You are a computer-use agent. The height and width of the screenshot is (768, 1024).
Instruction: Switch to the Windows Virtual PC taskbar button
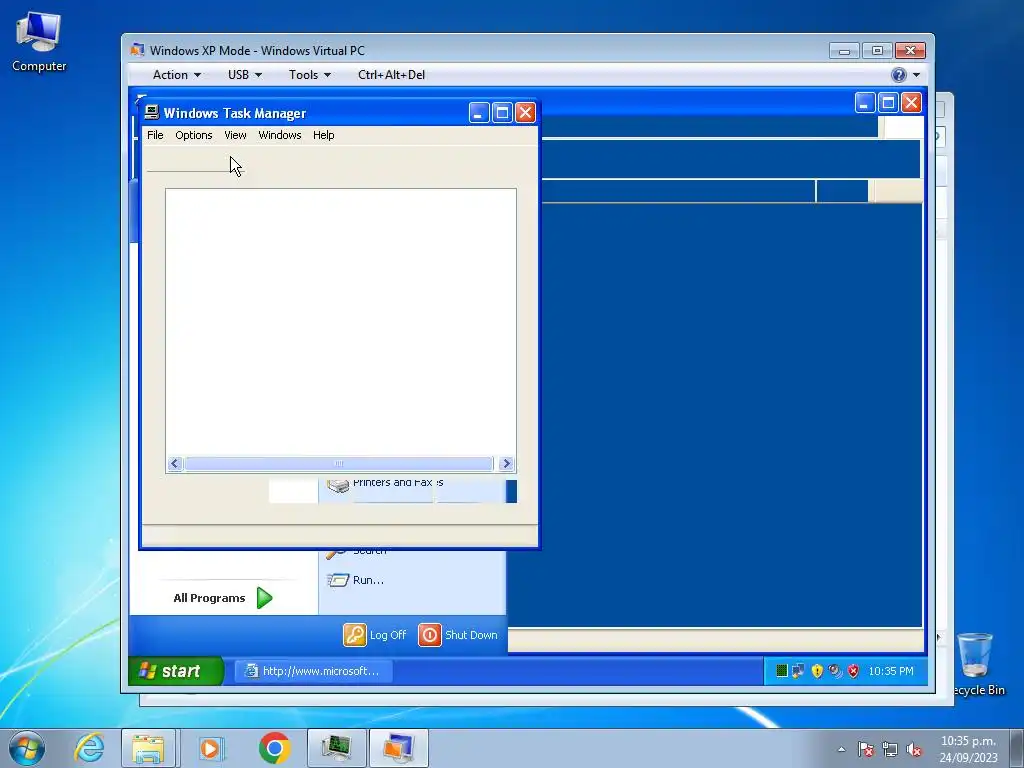[398, 748]
